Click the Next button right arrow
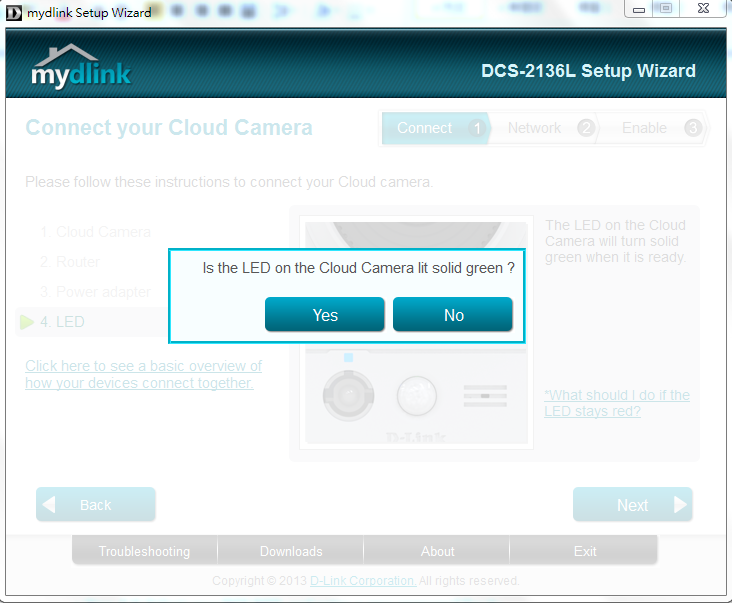This screenshot has height=603, width=732. pyautogui.click(x=680, y=505)
